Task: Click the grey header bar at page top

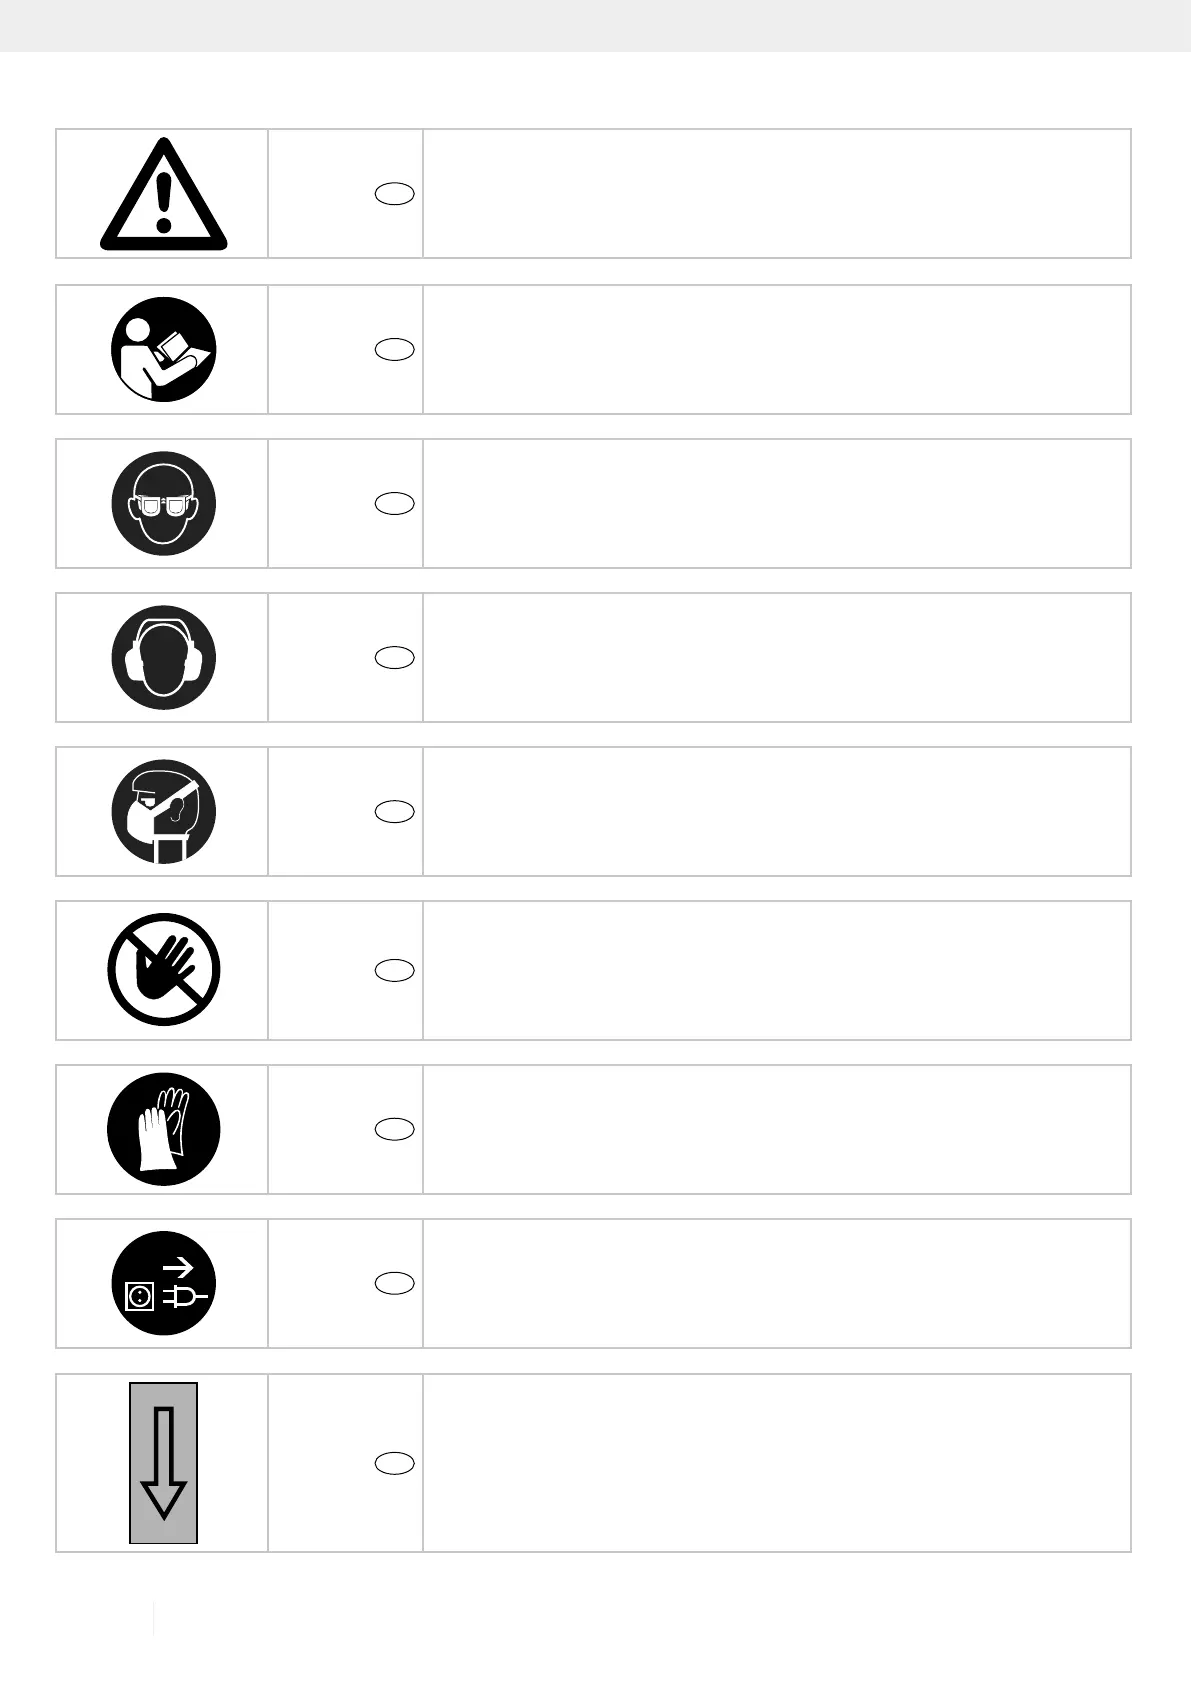Action: coord(595,25)
